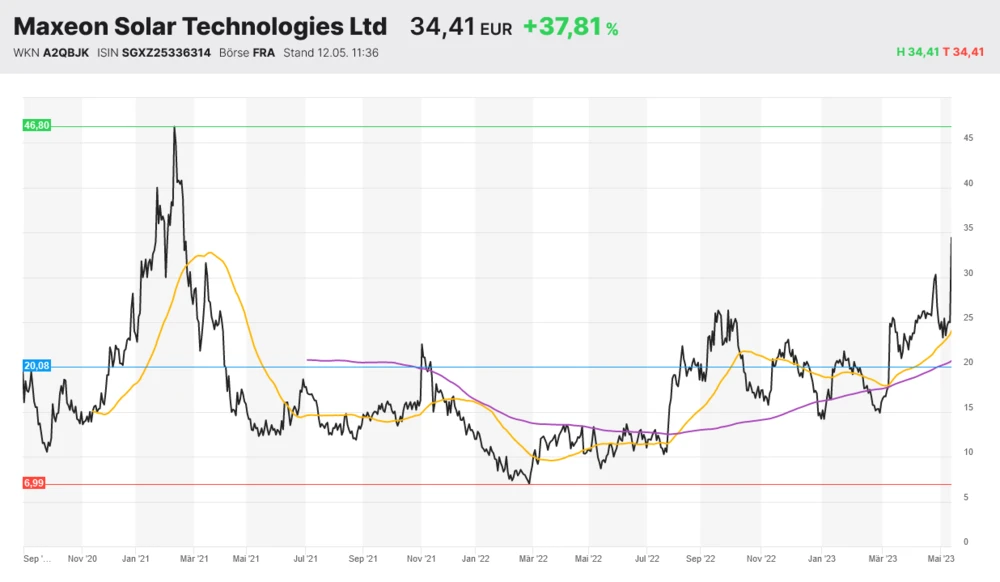The height and width of the screenshot is (582, 1000).
Task: Click the Nov '21 label on time axis
Action: [421, 559]
